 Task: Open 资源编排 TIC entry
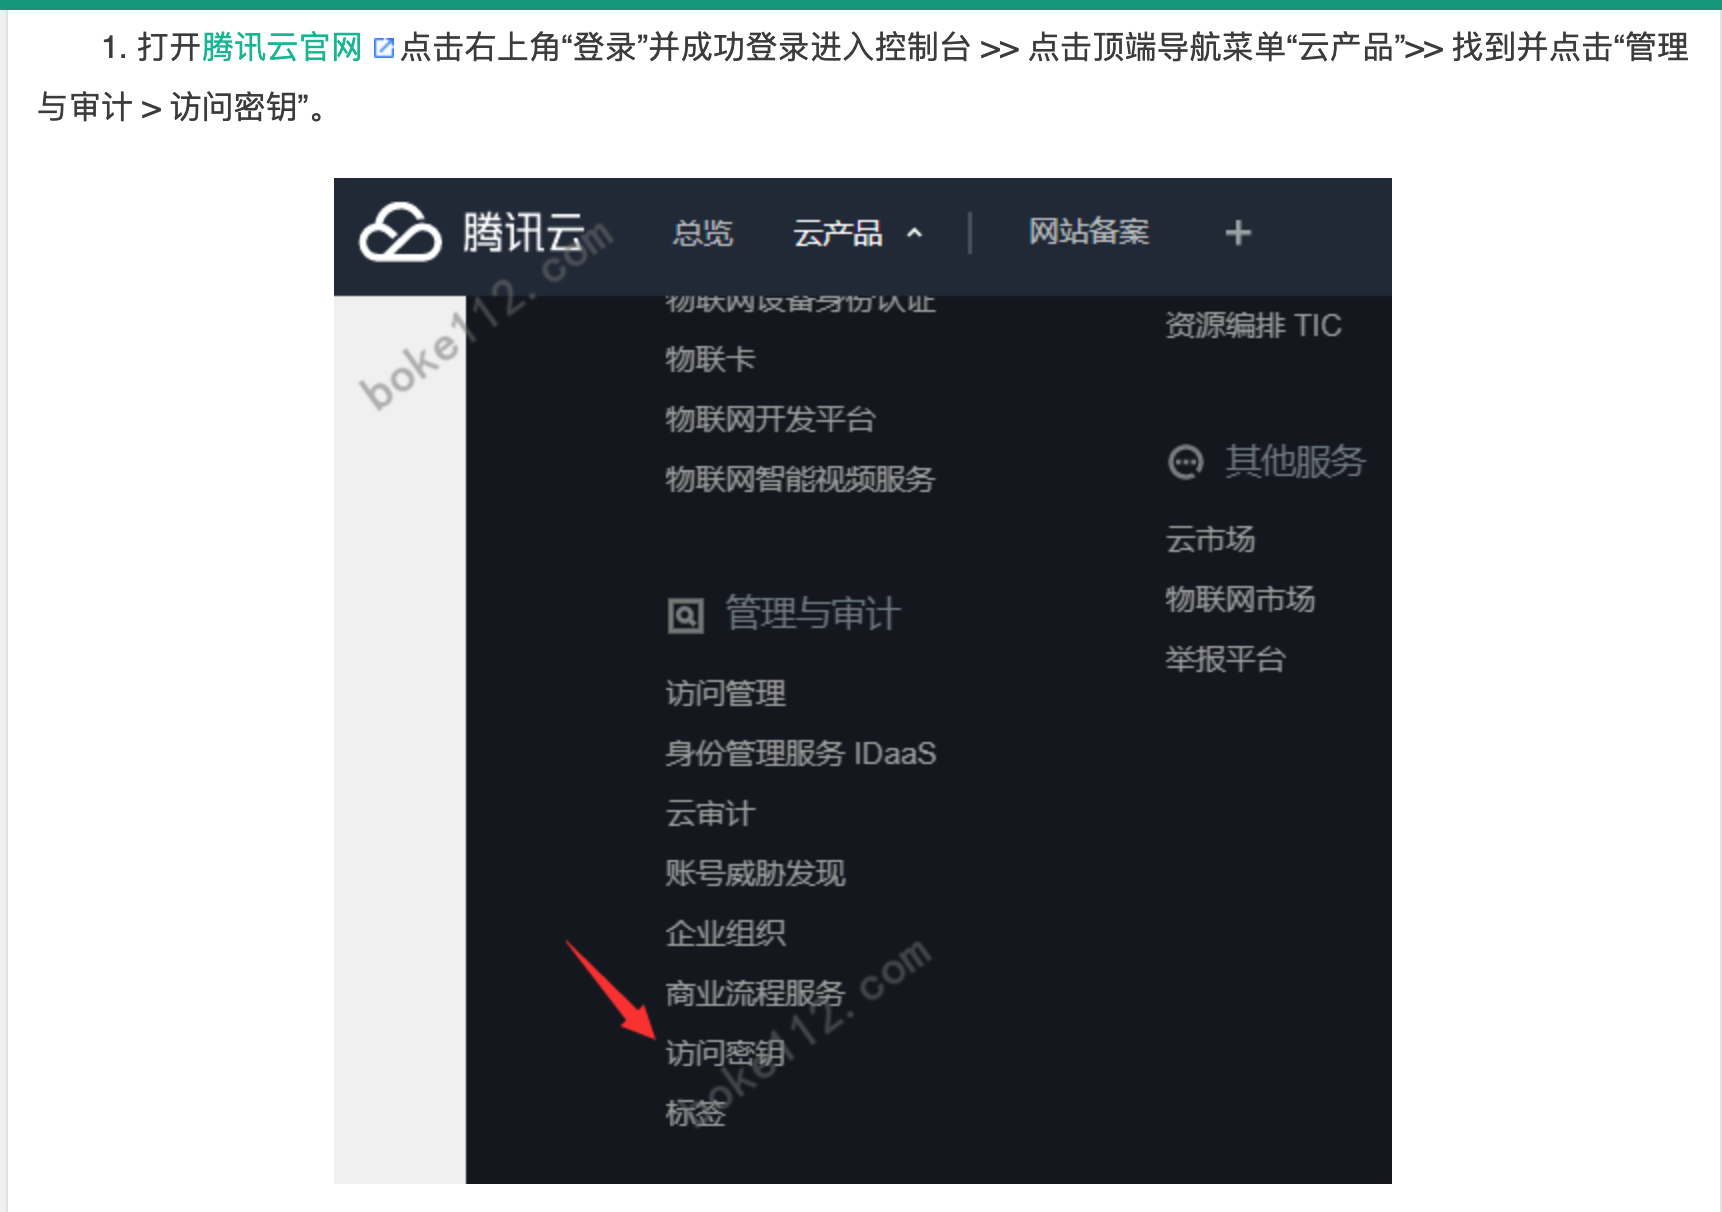click(1253, 325)
